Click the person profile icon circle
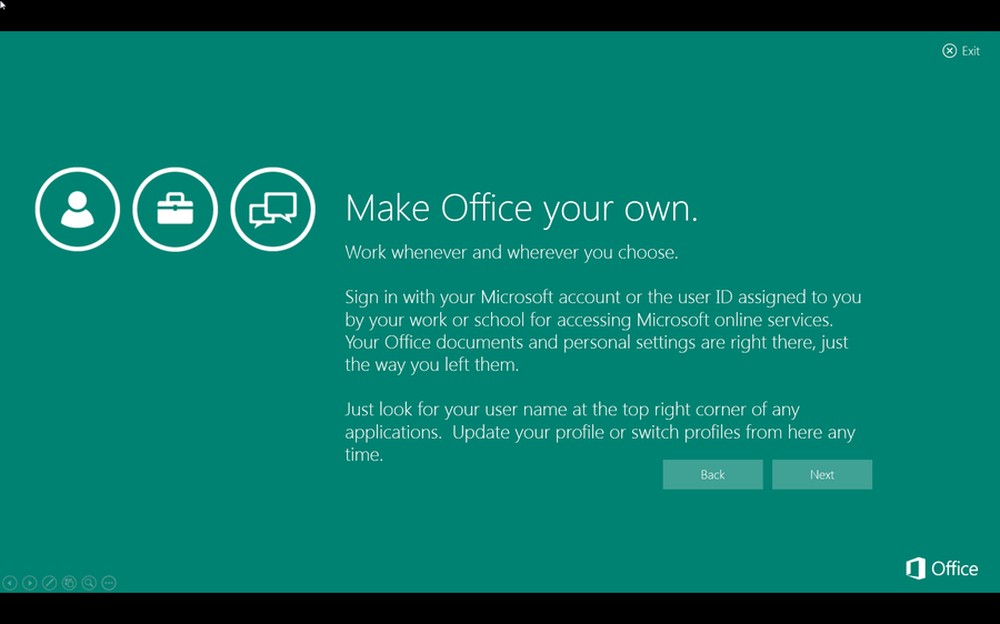The height and width of the screenshot is (624, 1000). point(78,209)
